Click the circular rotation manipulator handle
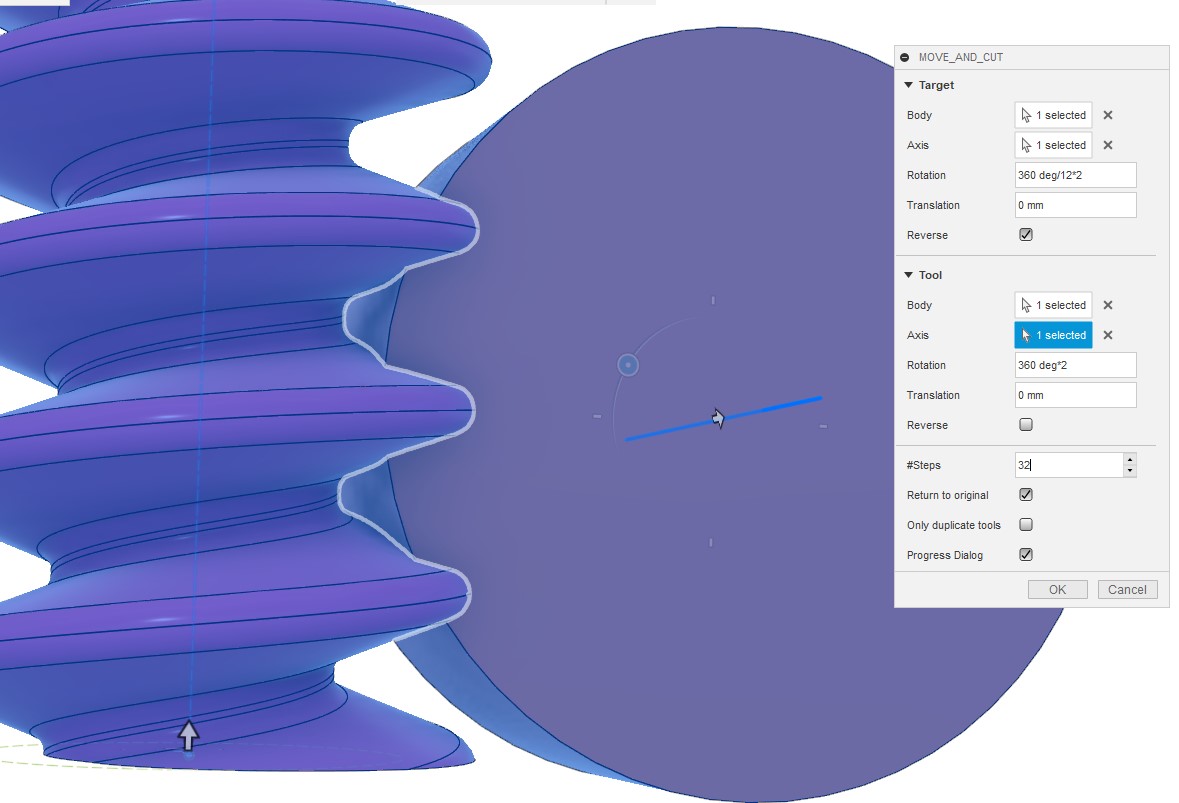1179x803 pixels. [x=628, y=365]
